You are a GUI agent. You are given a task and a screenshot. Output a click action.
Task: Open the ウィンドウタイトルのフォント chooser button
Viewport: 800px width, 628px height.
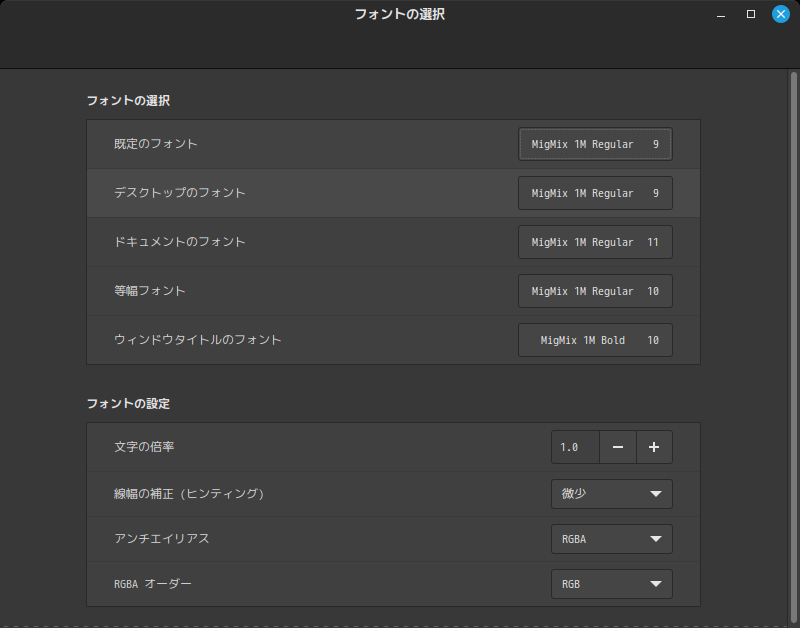595,340
